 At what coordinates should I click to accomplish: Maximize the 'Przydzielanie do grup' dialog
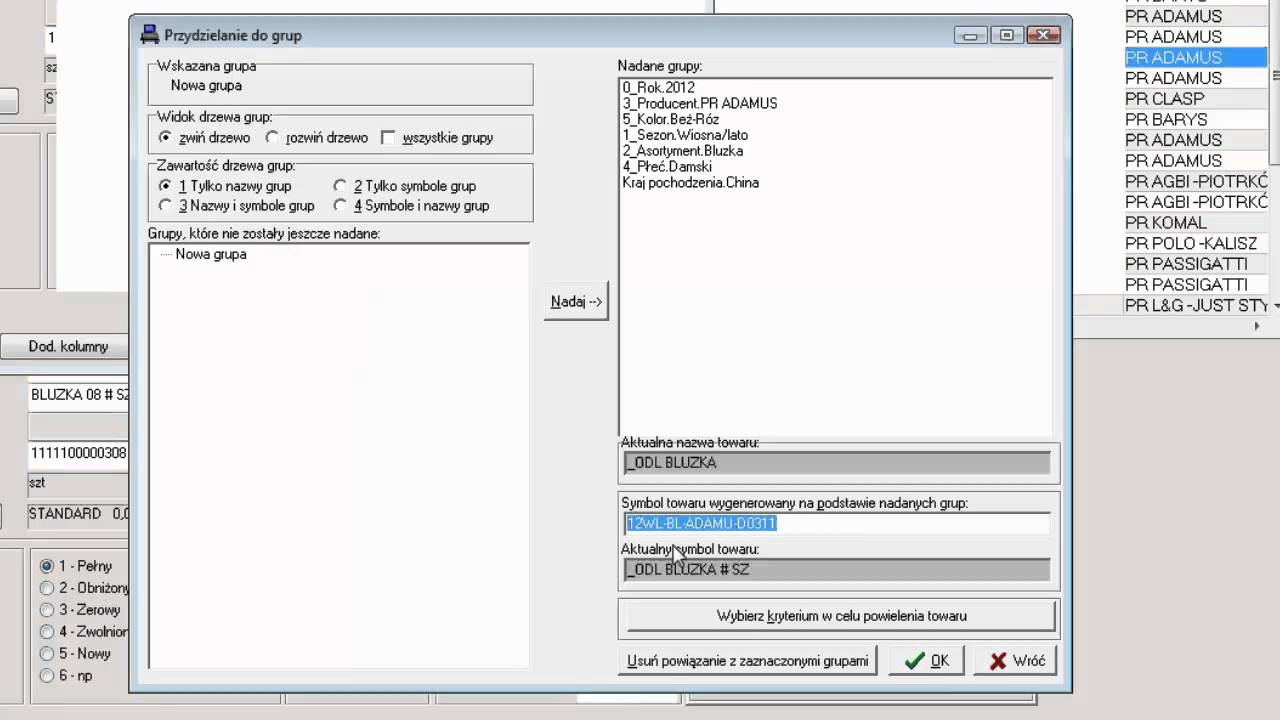pos(1006,35)
